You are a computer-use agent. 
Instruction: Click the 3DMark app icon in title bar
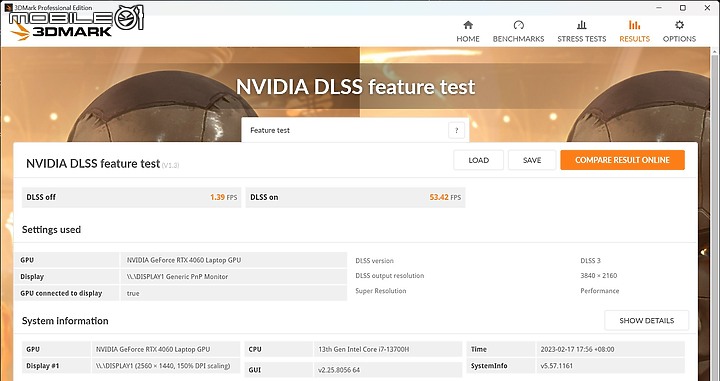point(8,7)
